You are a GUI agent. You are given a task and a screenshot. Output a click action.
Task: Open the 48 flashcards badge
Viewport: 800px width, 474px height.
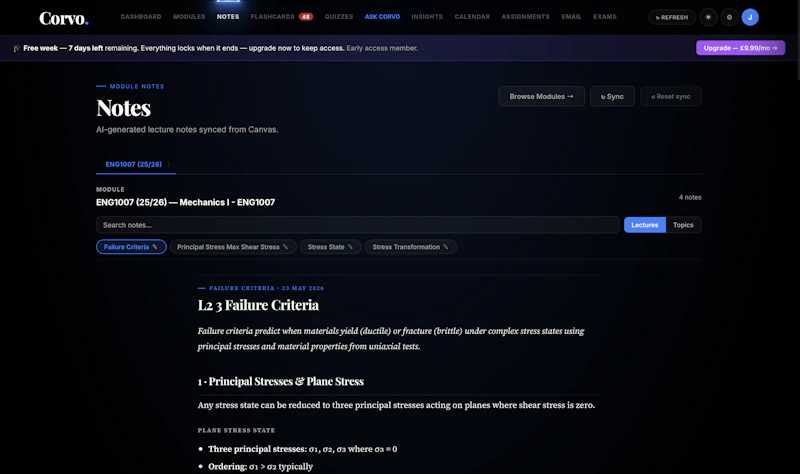[306, 17]
